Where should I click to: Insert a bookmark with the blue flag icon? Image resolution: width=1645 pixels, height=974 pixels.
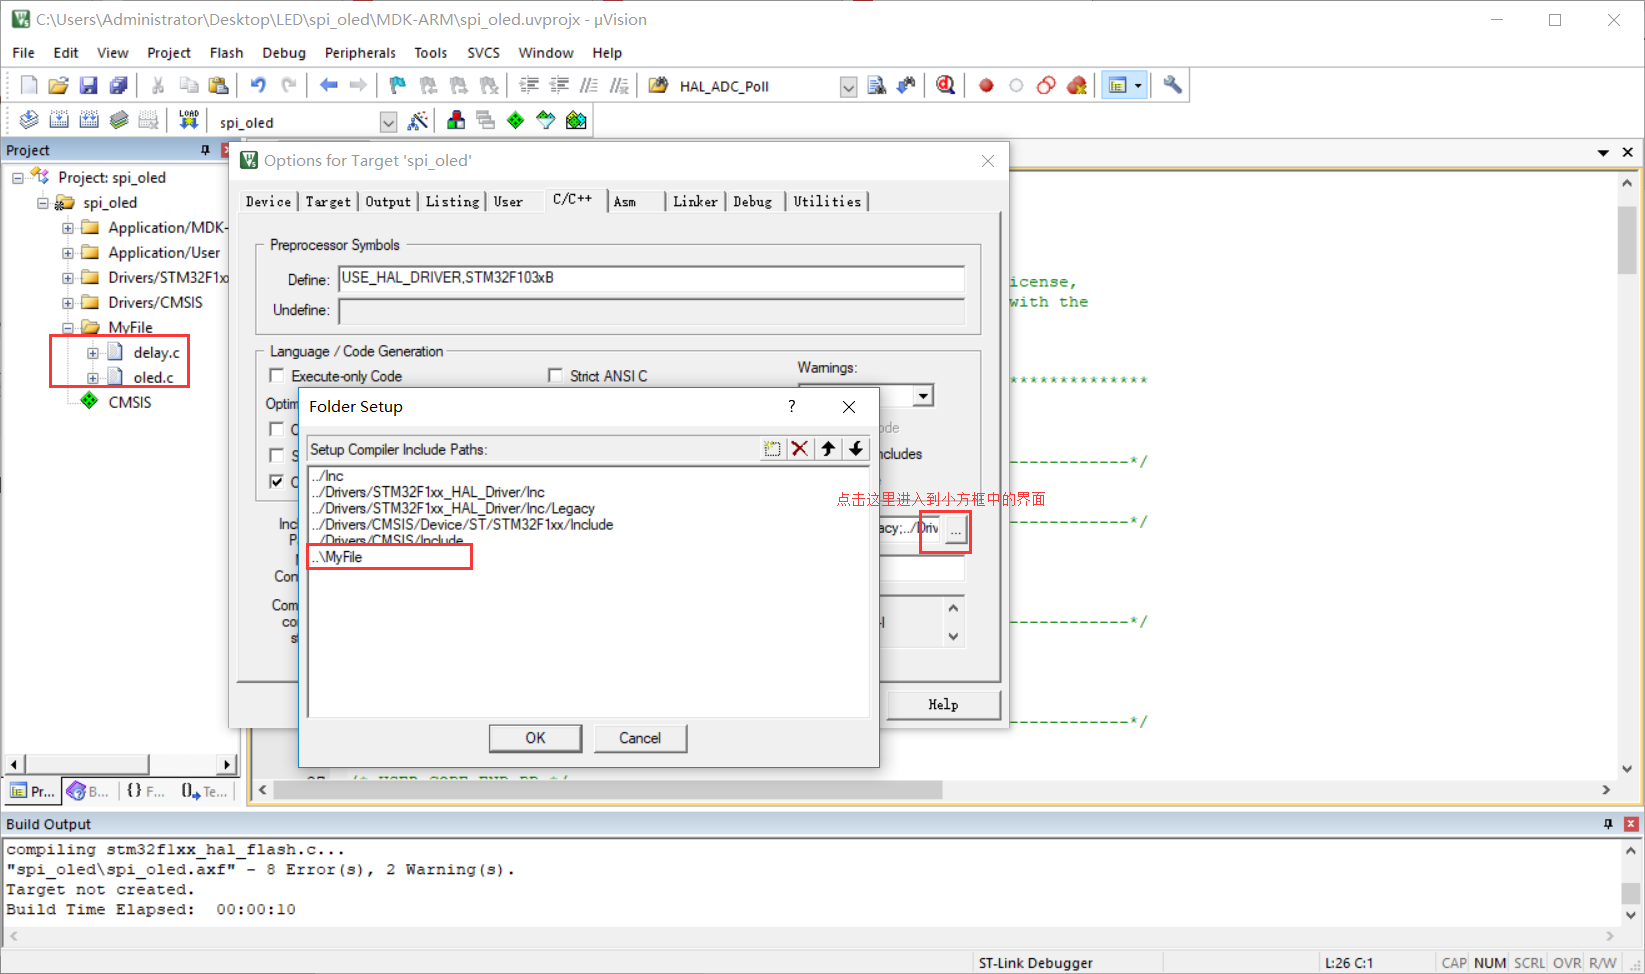click(x=398, y=86)
